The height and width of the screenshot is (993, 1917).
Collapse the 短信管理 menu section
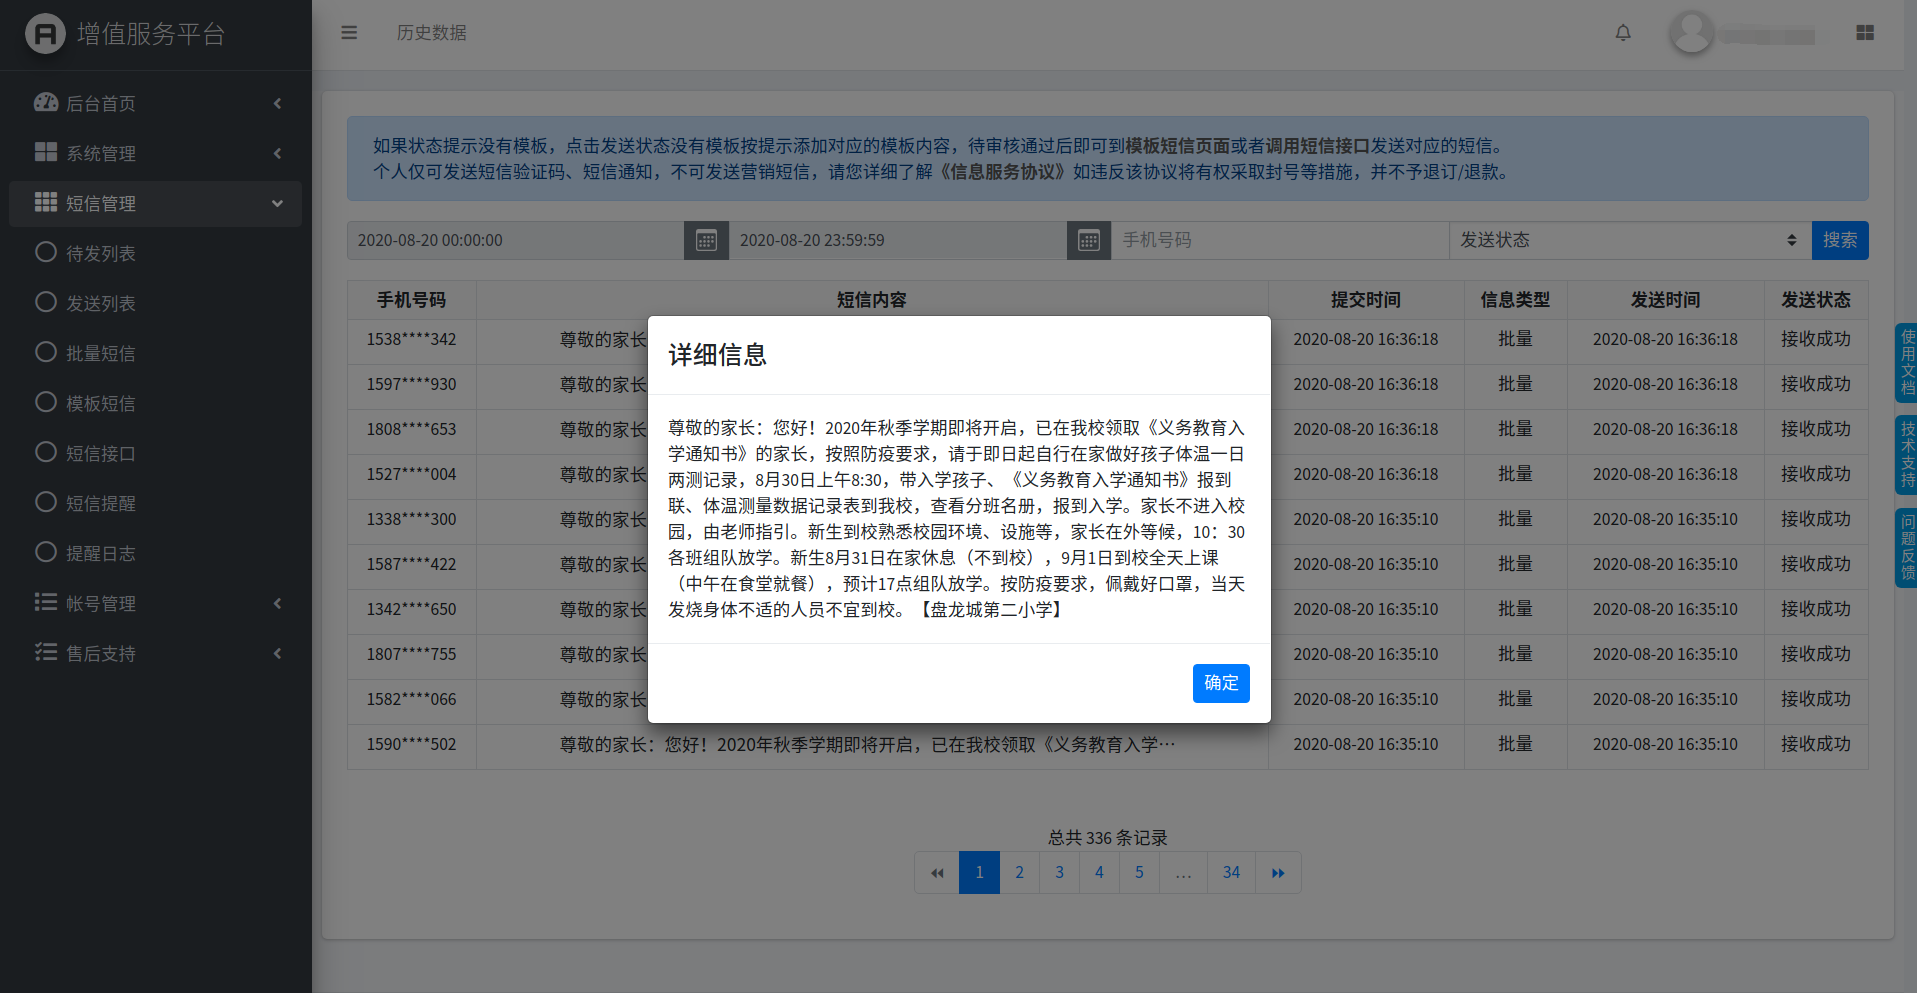pos(155,204)
